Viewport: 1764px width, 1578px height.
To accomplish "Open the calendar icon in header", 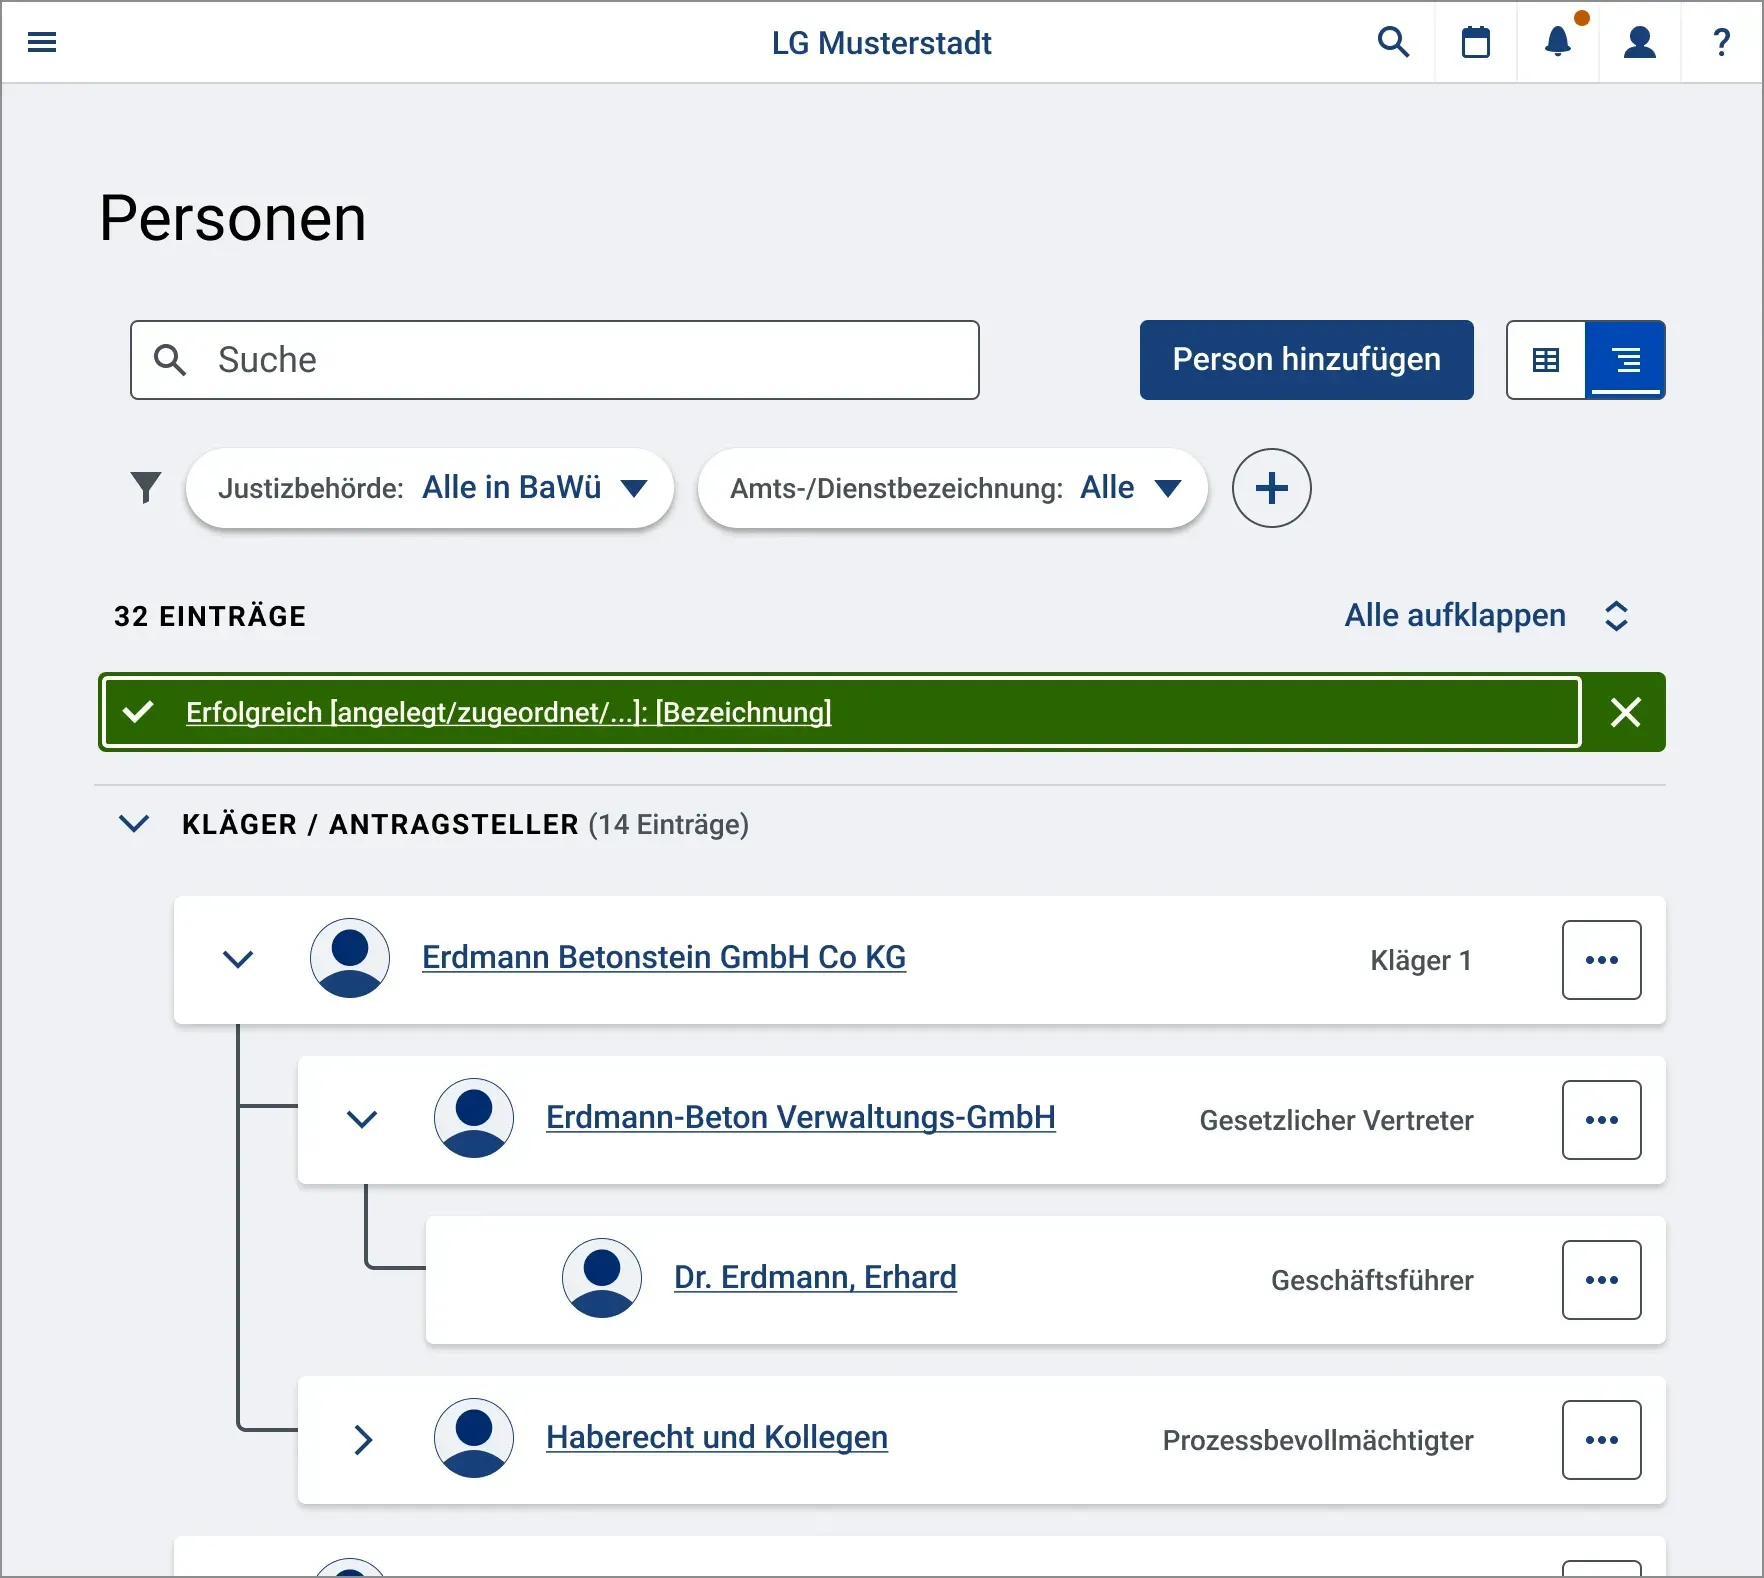I will coord(1476,42).
